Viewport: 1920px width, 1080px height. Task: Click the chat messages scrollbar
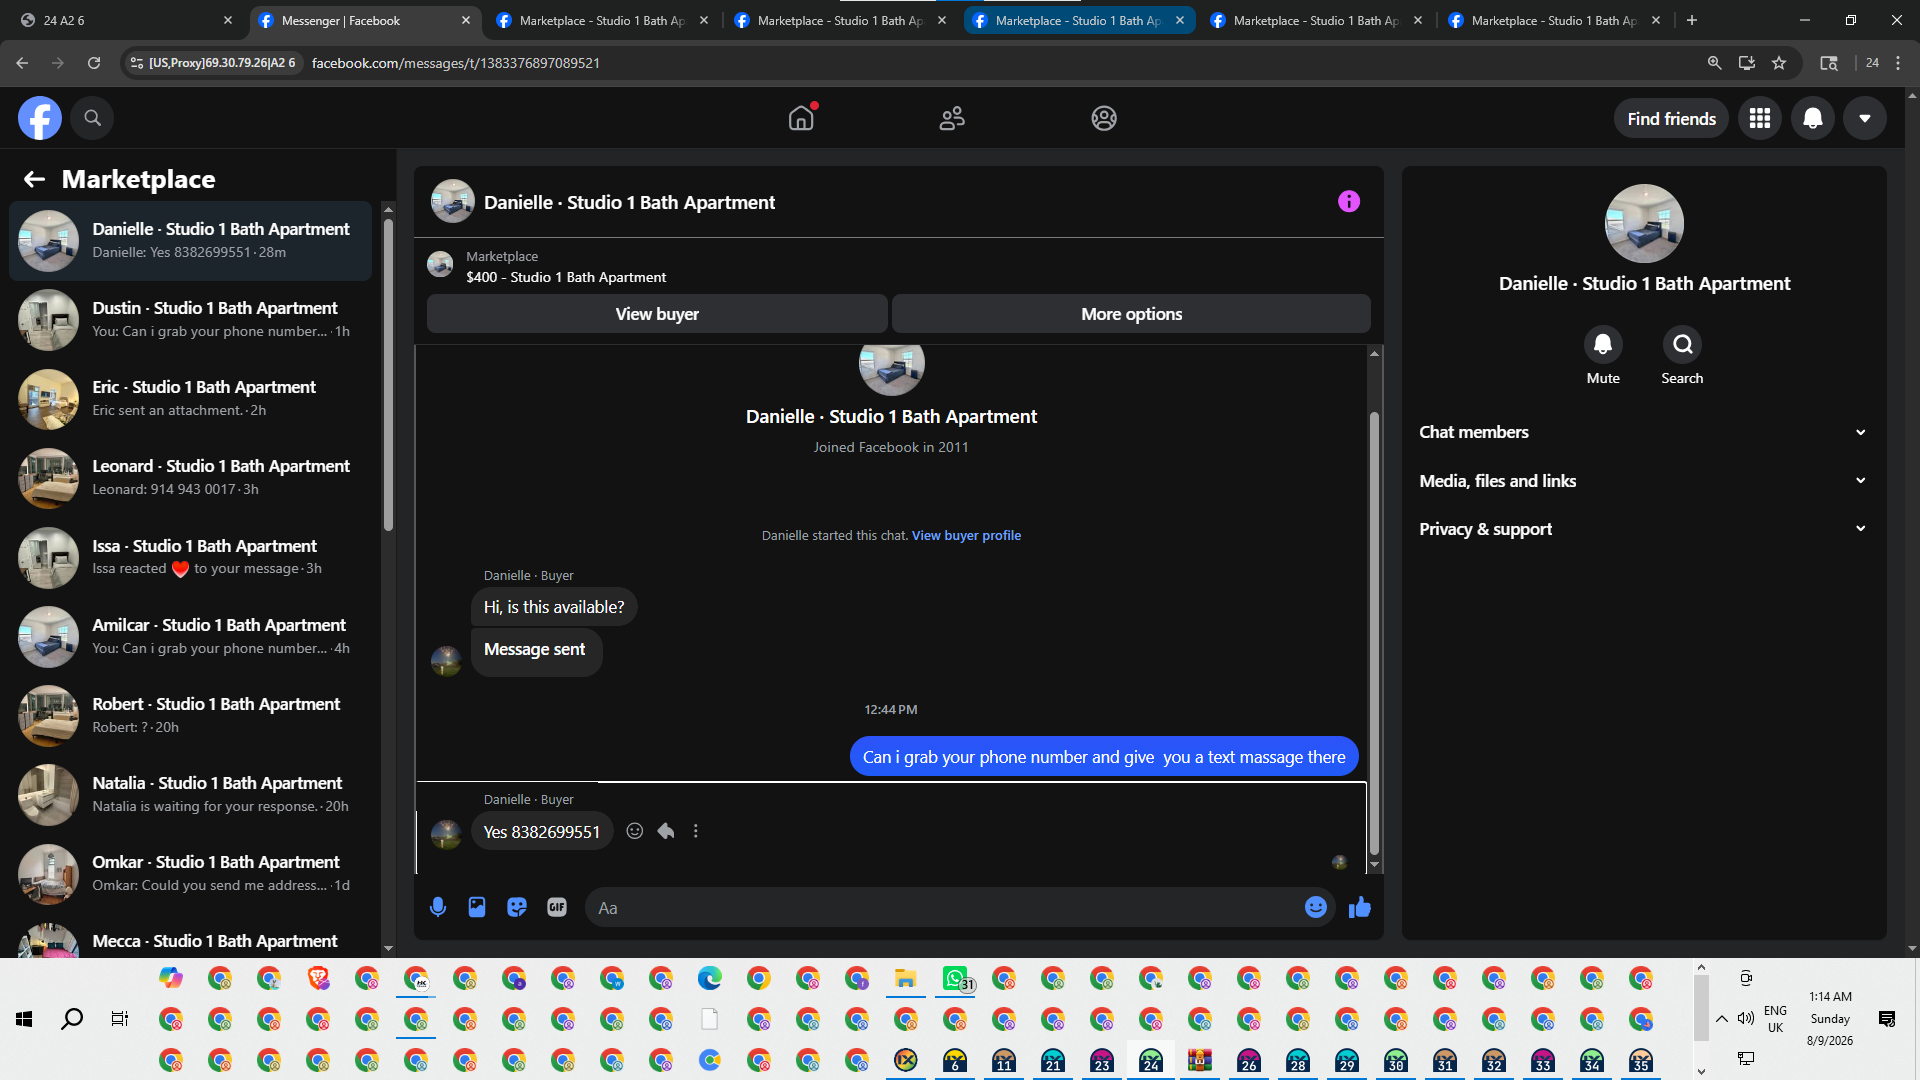[1374, 632]
